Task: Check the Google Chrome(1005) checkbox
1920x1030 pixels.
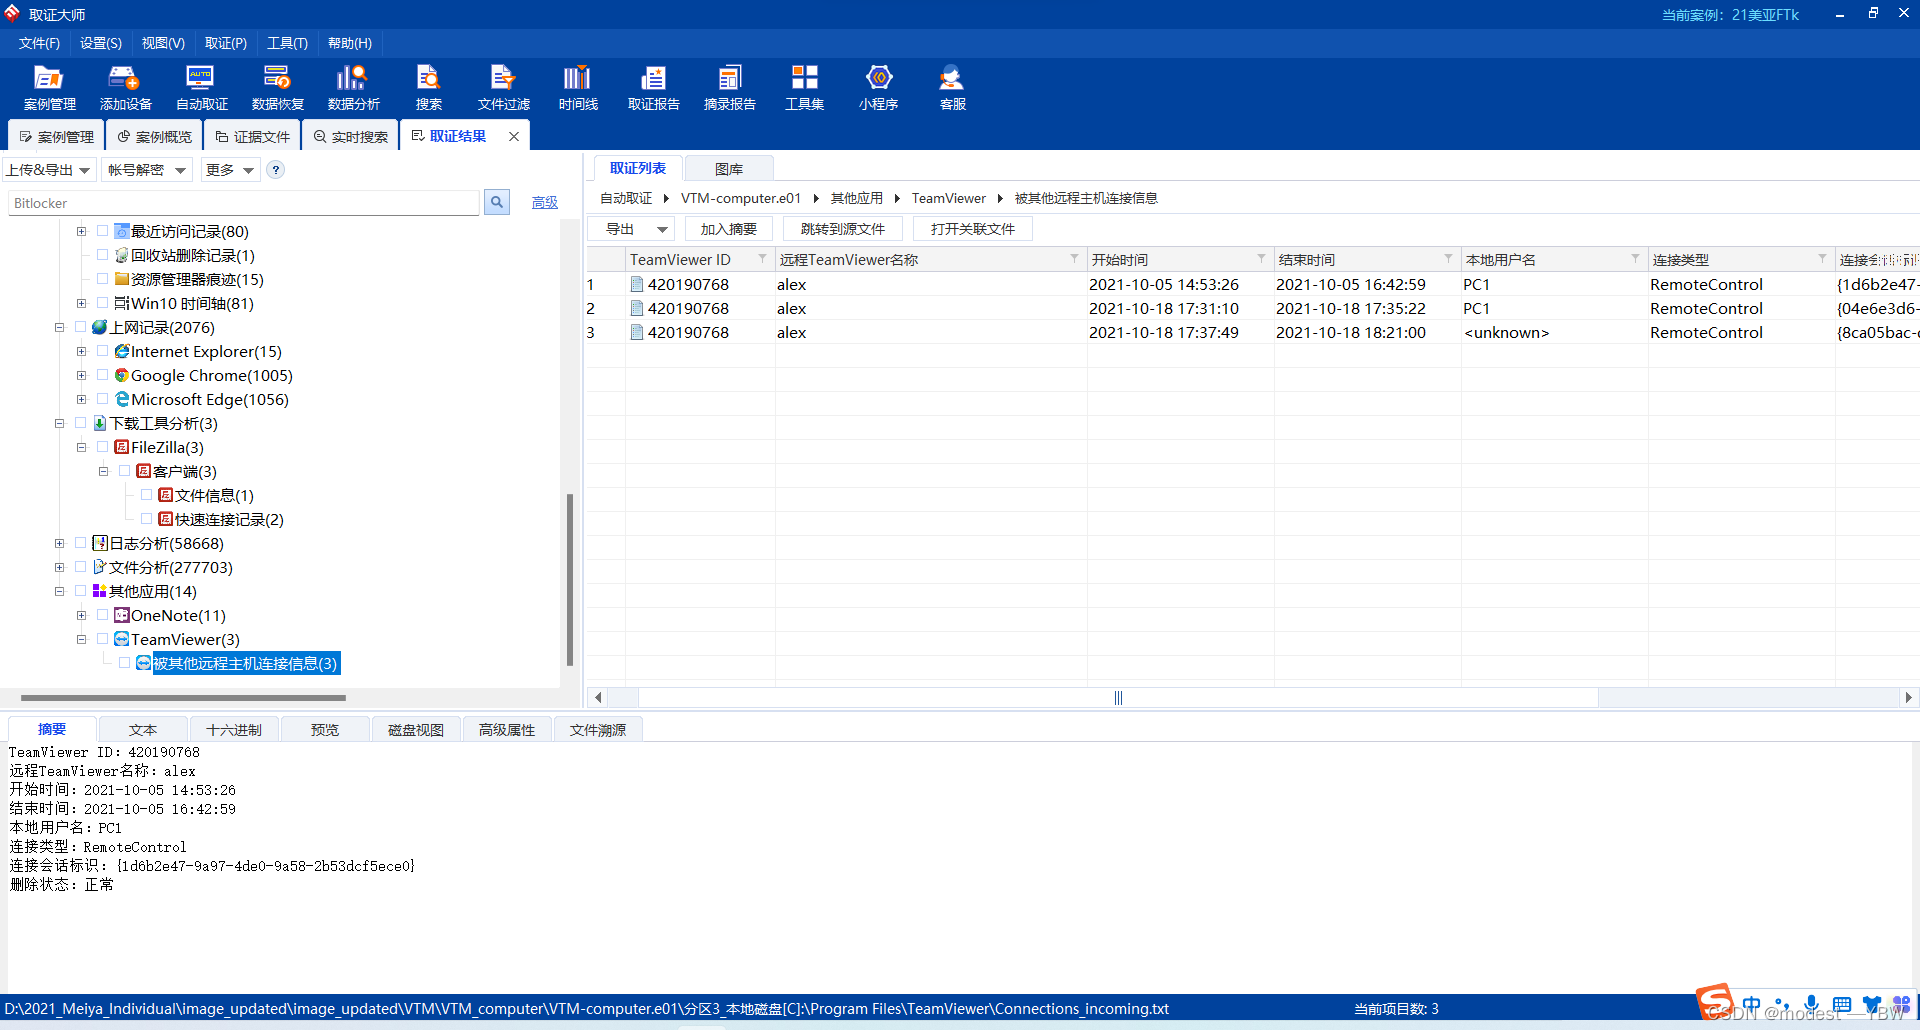Action: 102,375
